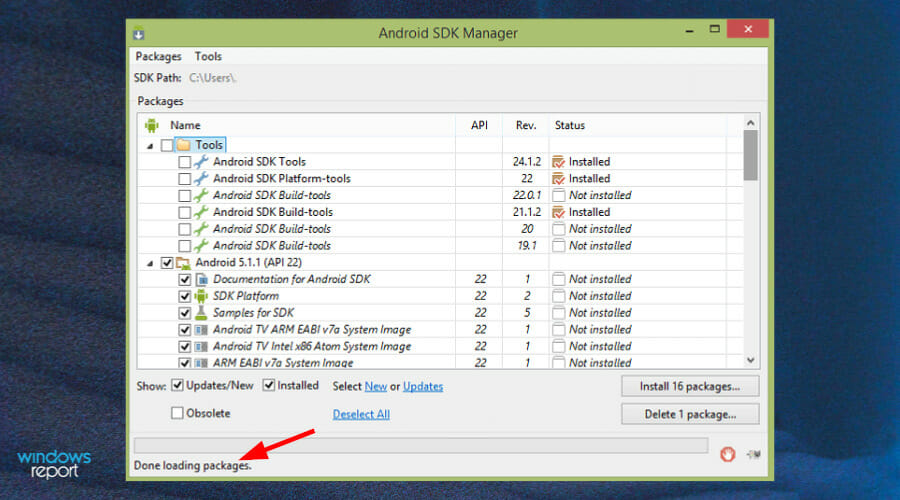Click Android 5.1.1 (API 22) folder icon
This screenshot has width=900, height=500.
pos(184,263)
